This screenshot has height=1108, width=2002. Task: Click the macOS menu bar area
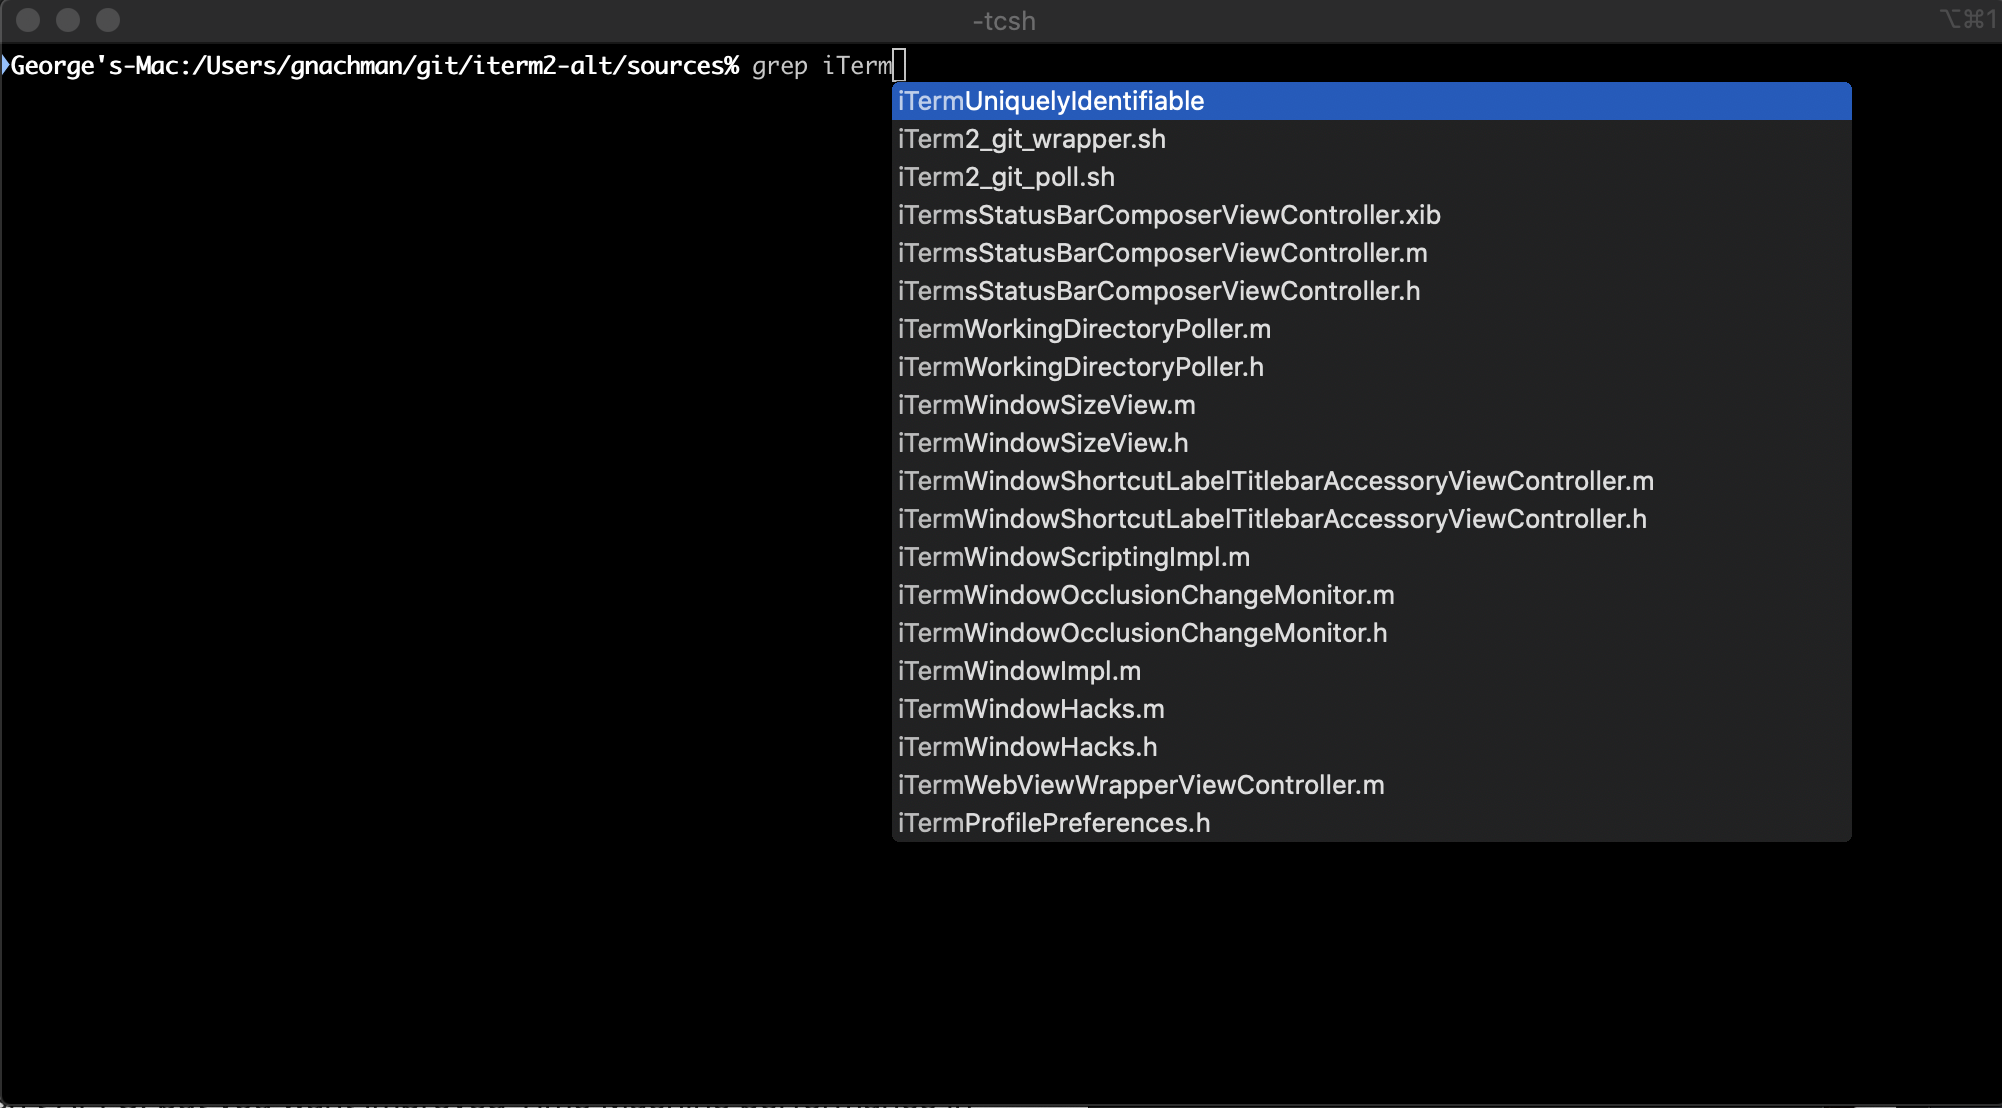tap(1001, 20)
